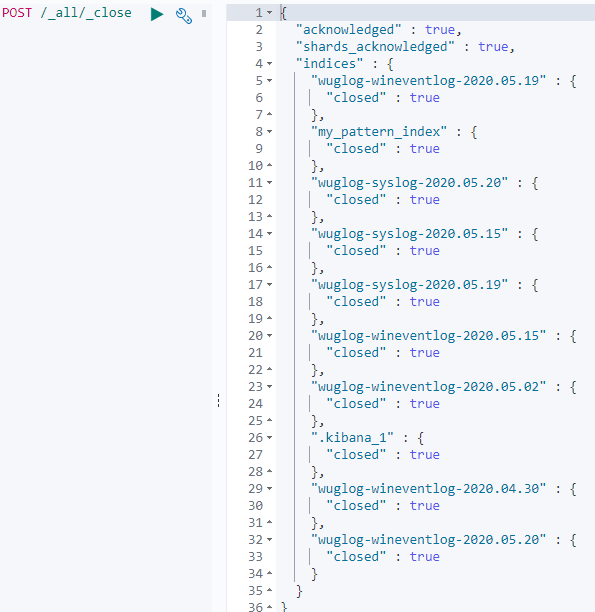Image resolution: width=595 pixels, height=612 pixels.
Task: Fold the my_pattern_index block
Action: tap(269, 132)
